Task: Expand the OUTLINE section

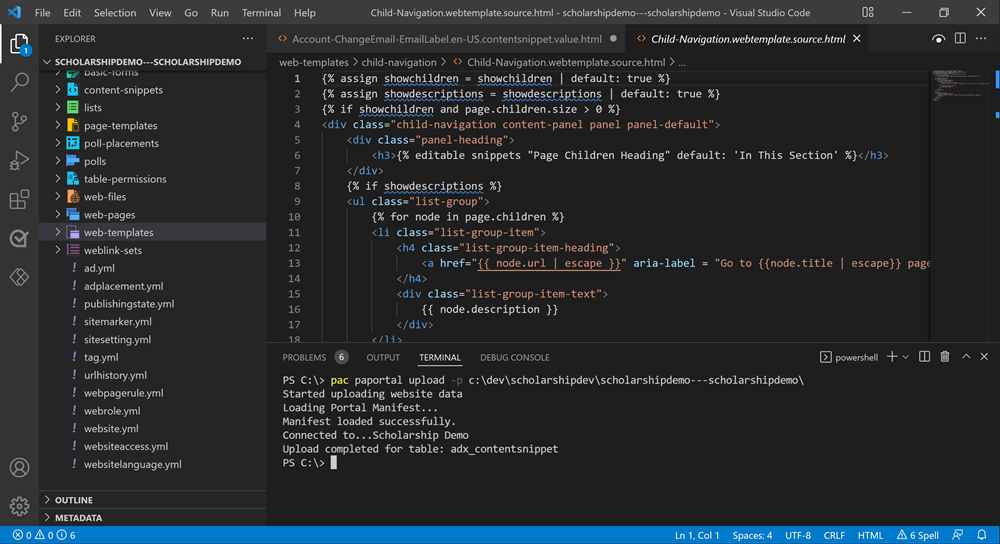Action: pos(73,500)
